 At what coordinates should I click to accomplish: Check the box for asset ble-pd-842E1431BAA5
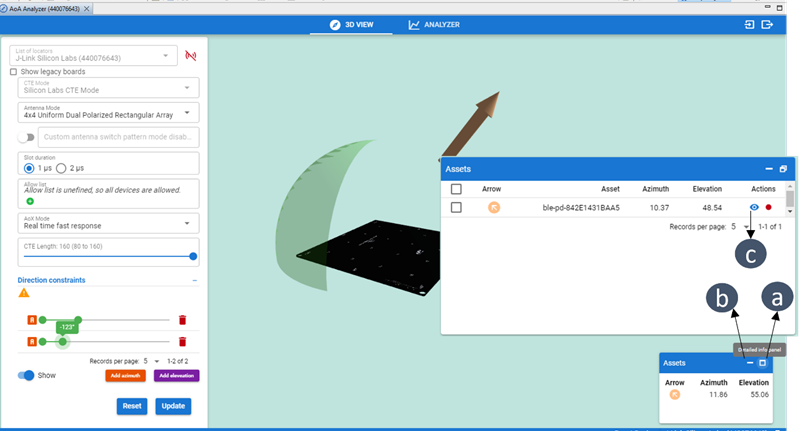(456, 208)
